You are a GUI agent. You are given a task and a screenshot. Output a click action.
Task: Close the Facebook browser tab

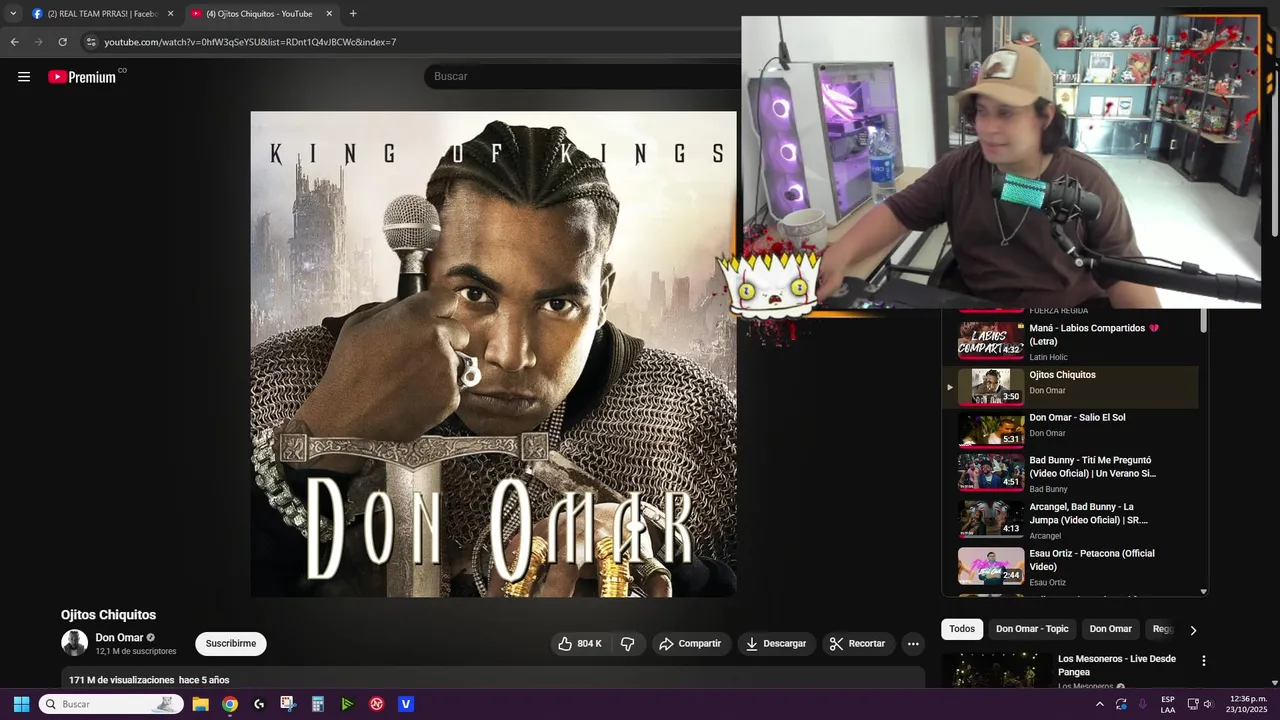(170, 14)
